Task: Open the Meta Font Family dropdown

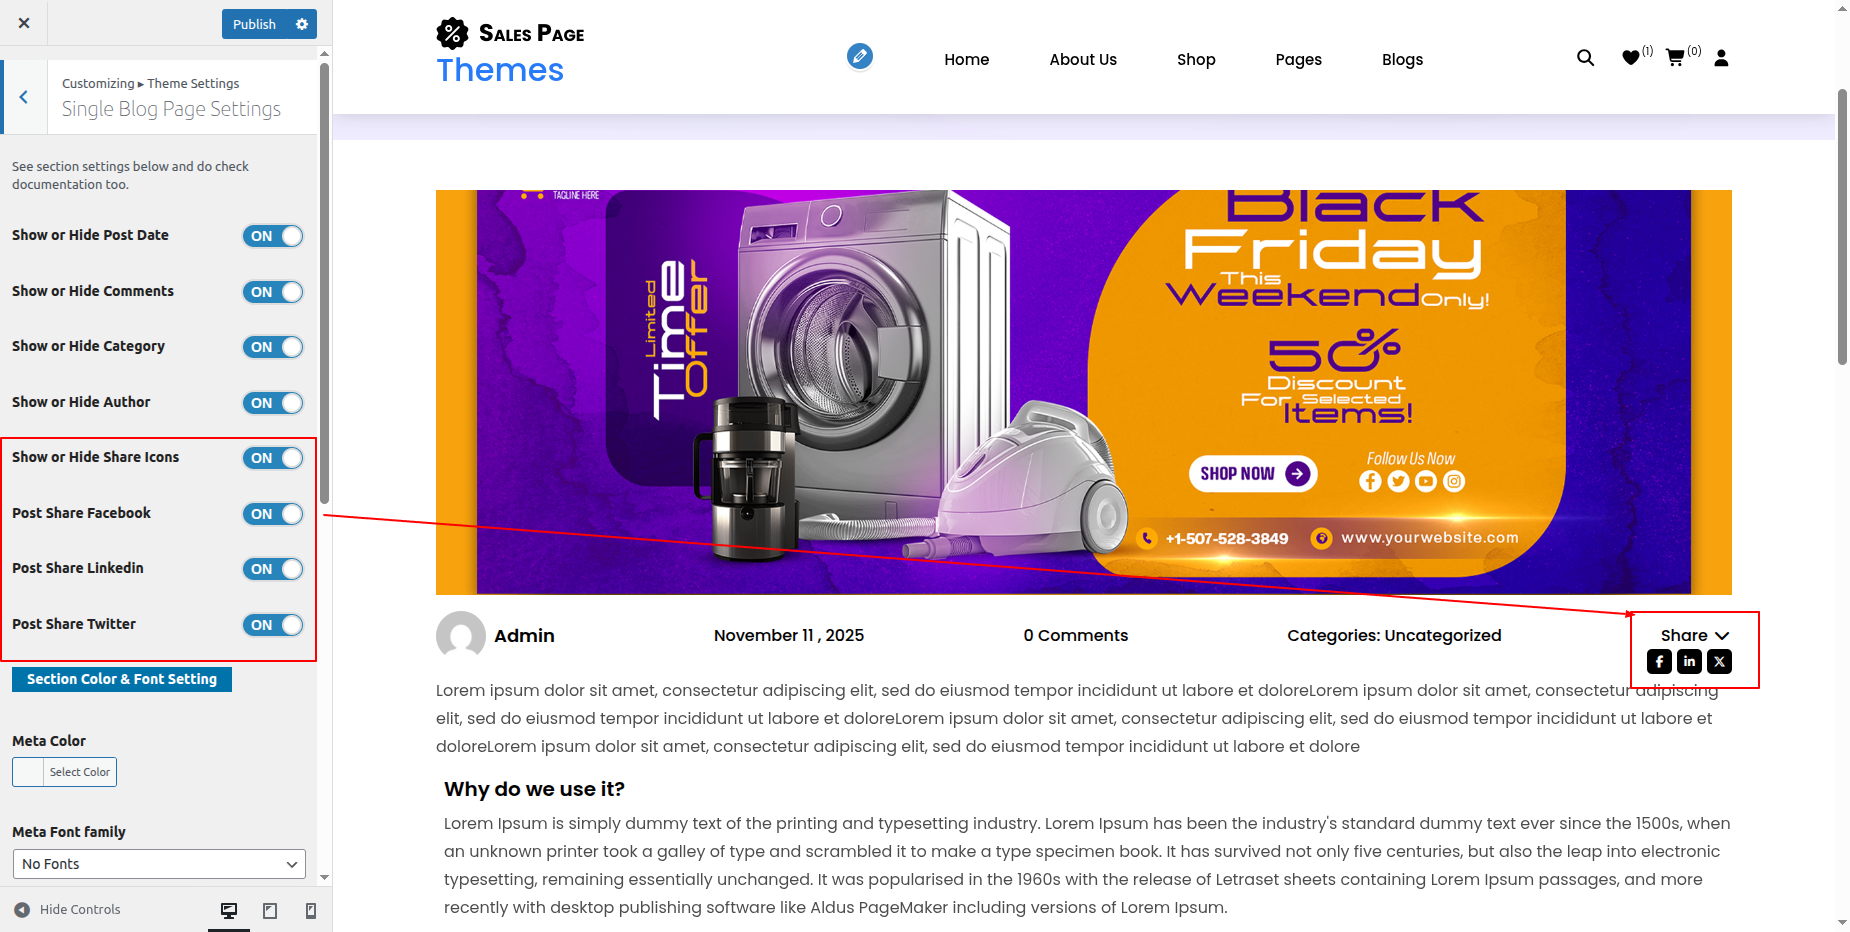Action: click(159, 864)
